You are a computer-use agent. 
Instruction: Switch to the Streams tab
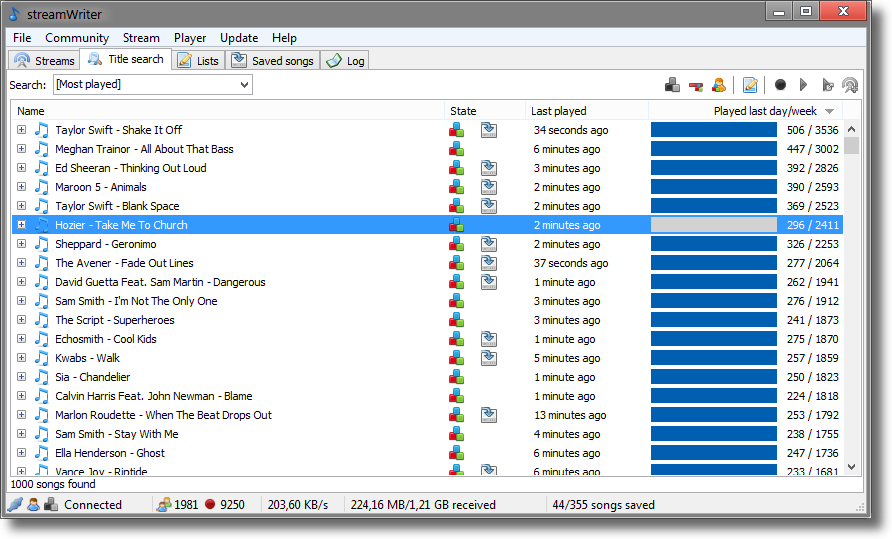(45, 61)
